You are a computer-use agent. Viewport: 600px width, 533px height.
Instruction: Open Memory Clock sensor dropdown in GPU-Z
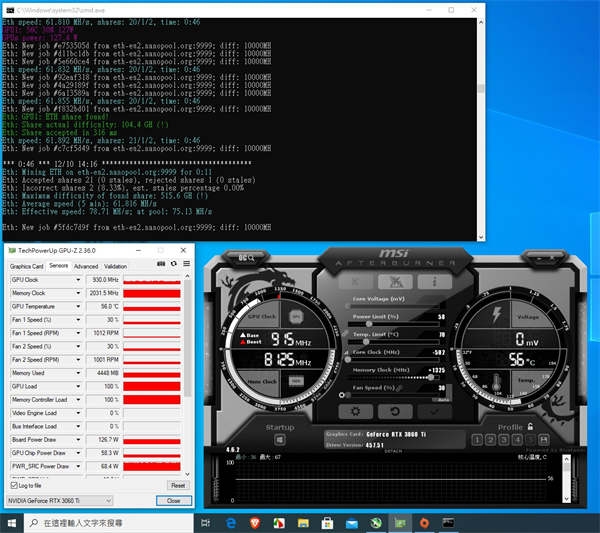click(x=78, y=293)
